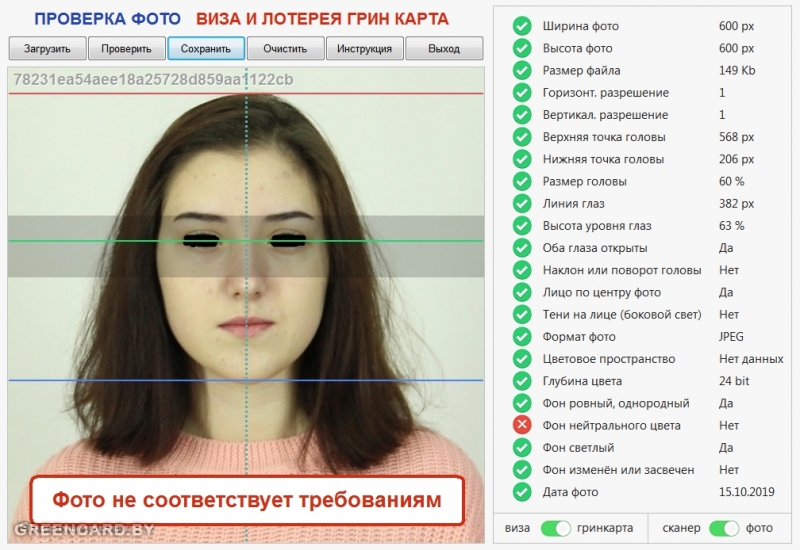
Task: Click green check icon next to Фон изменён или засвечен
Action: point(522,470)
